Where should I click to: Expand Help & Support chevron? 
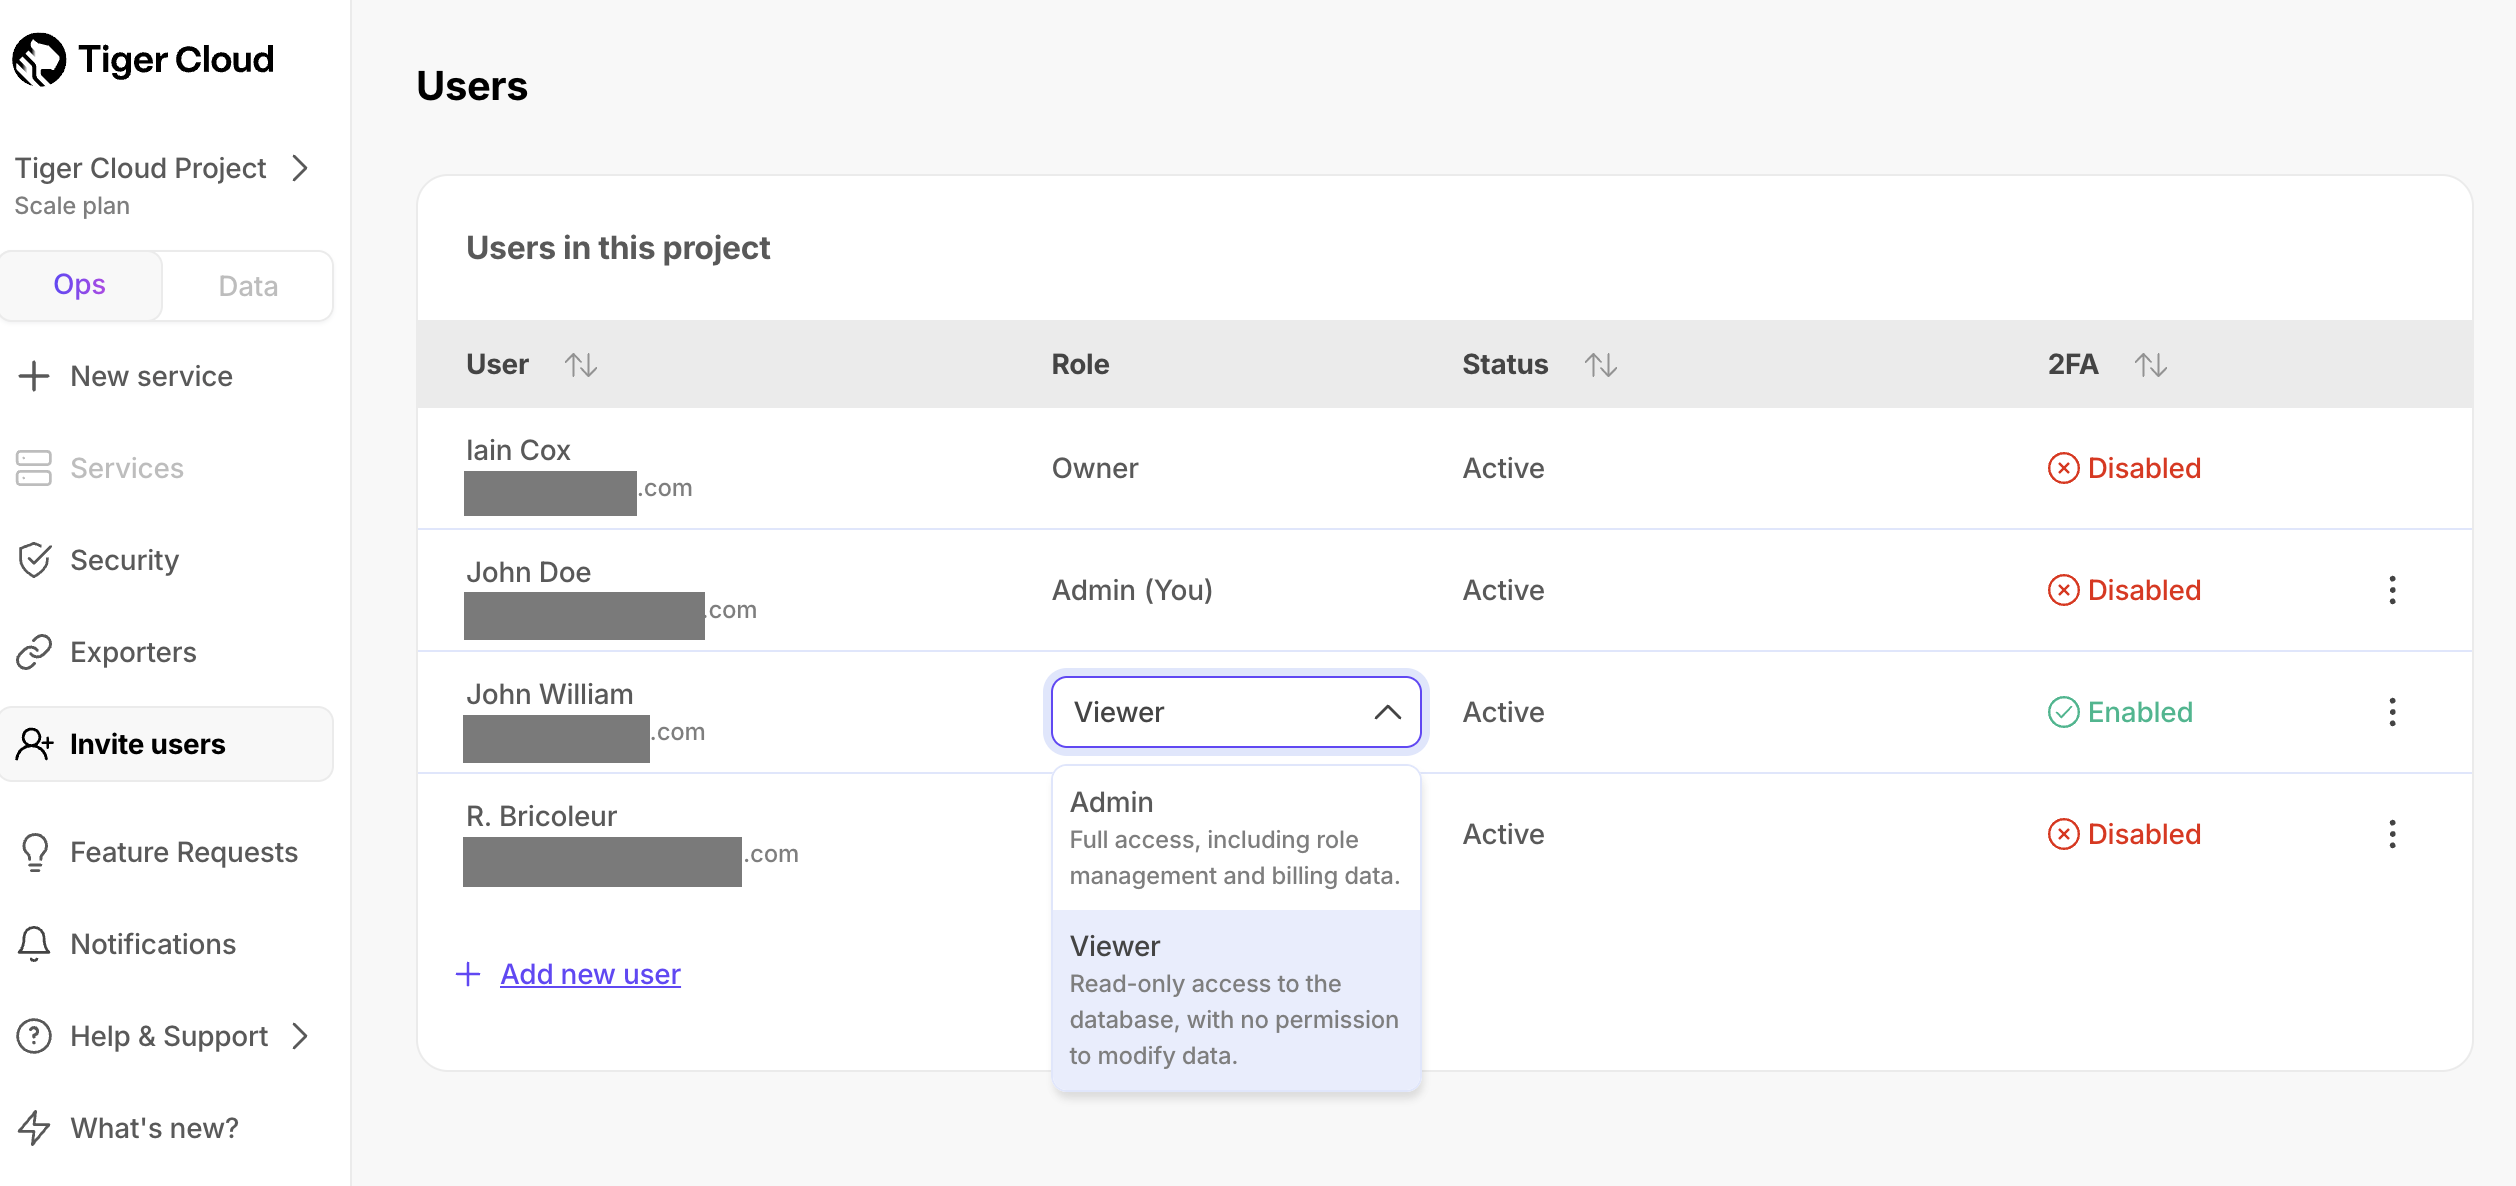pos(299,1036)
